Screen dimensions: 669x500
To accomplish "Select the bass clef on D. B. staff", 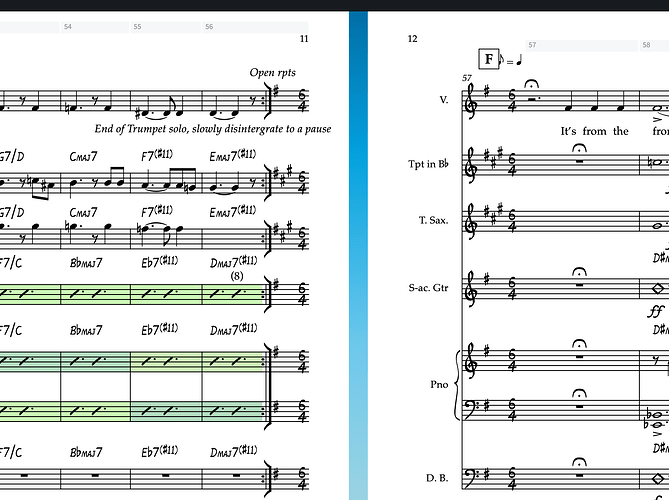I will click(471, 477).
